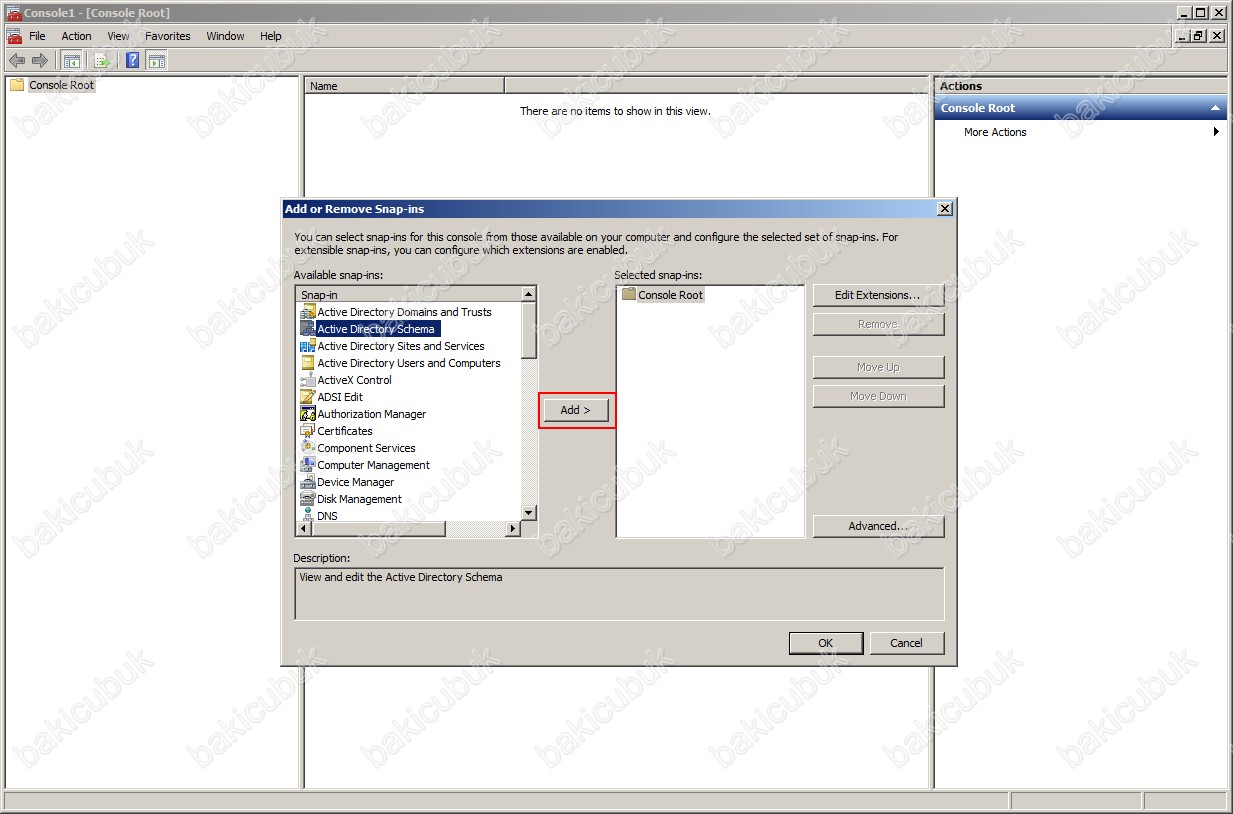This screenshot has width=1233, height=814.
Task: Open the Window menu
Action: click(225, 36)
